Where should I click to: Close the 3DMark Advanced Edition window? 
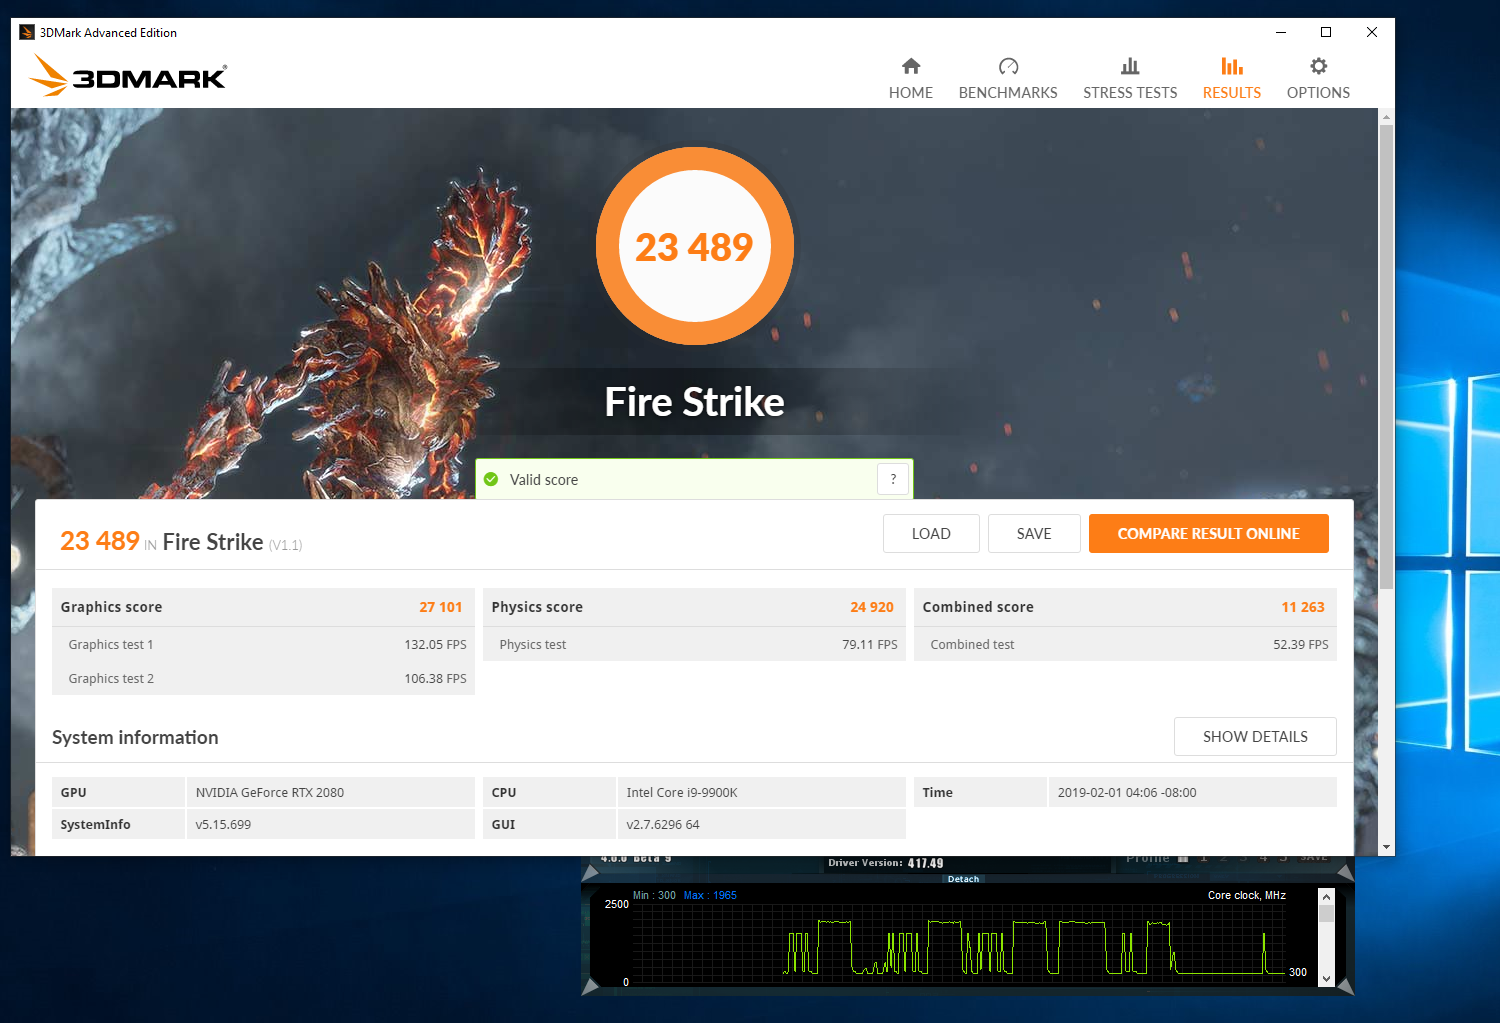point(1372,32)
